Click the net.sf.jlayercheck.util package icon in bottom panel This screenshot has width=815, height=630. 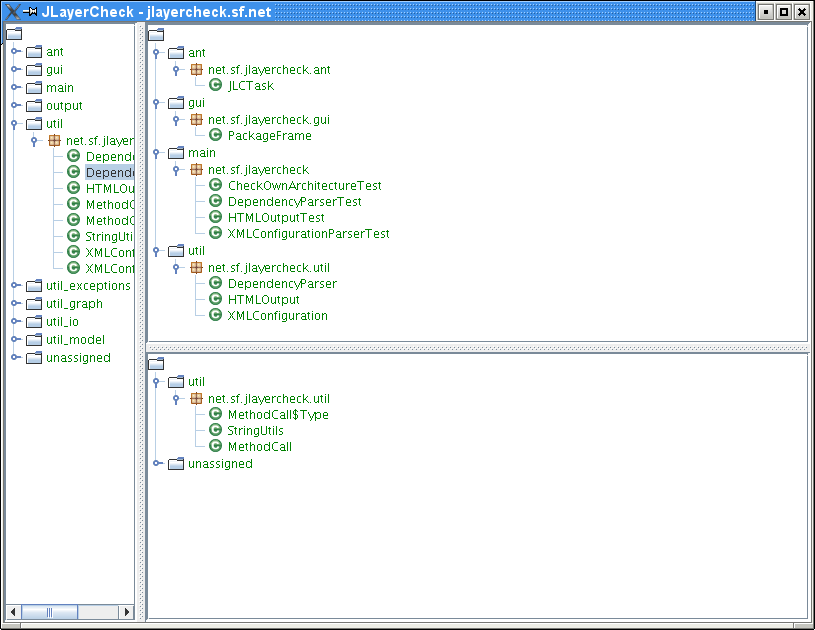coord(196,398)
